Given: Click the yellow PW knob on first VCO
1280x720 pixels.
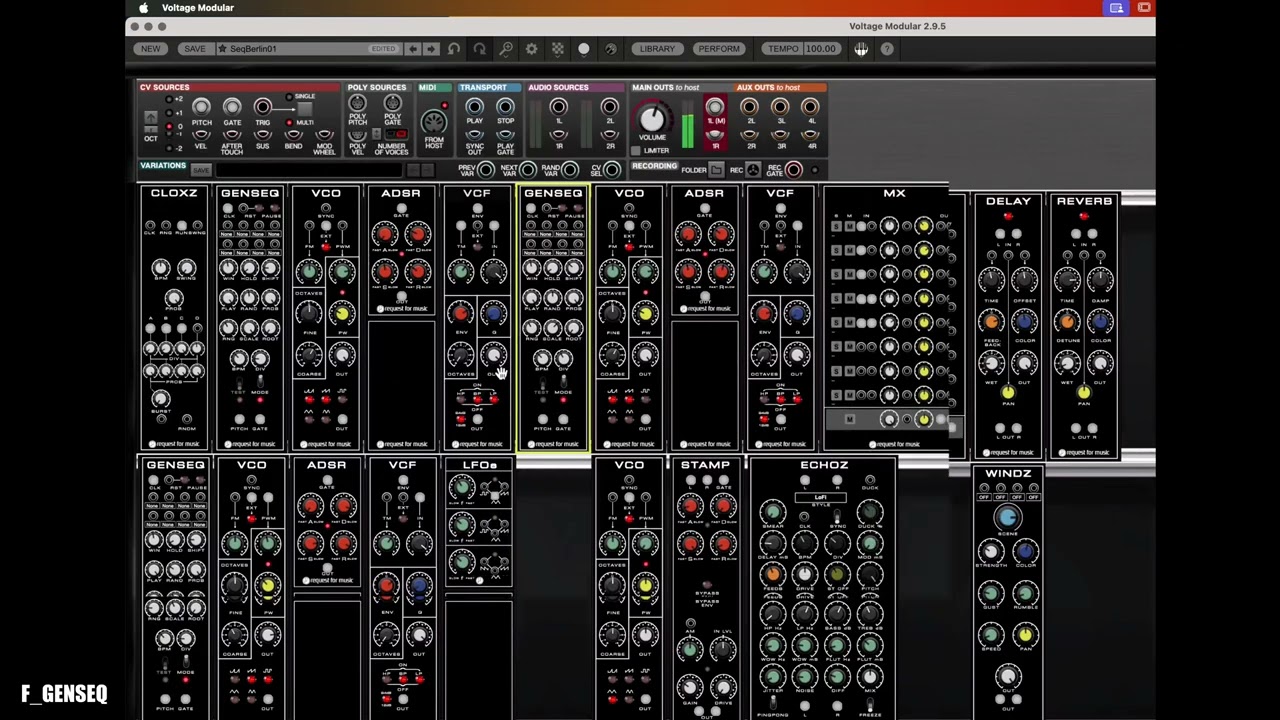Looking at the screenshot, I should click(342, 315).
